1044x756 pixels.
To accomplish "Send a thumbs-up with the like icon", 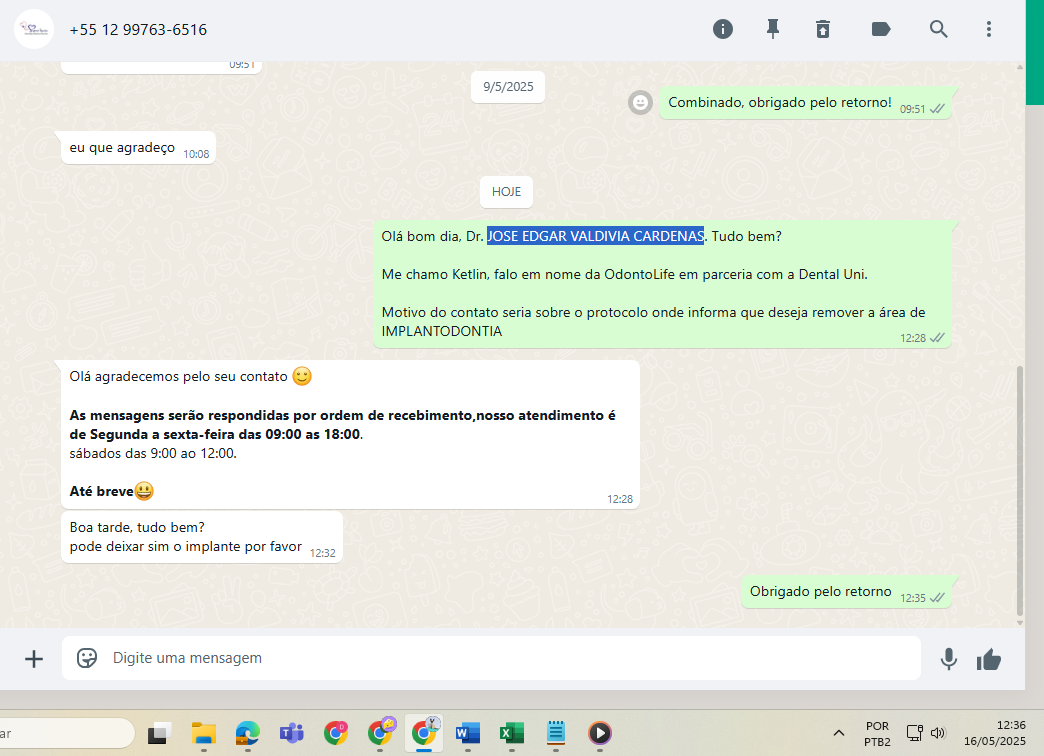I will pyautogui.click(x=989, y=659).
